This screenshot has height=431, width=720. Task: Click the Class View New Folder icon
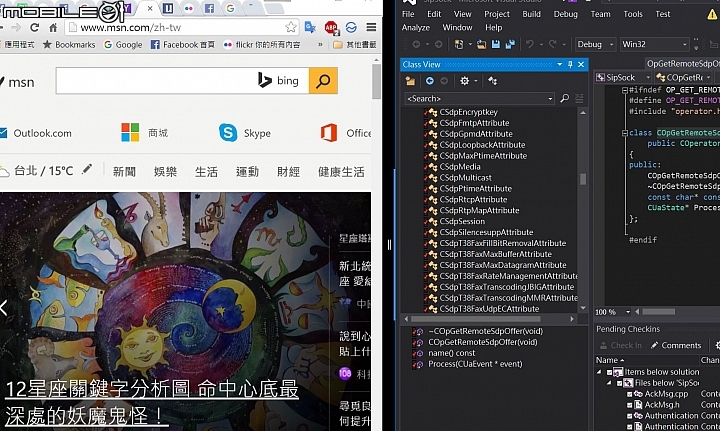[x=410, y=81]
